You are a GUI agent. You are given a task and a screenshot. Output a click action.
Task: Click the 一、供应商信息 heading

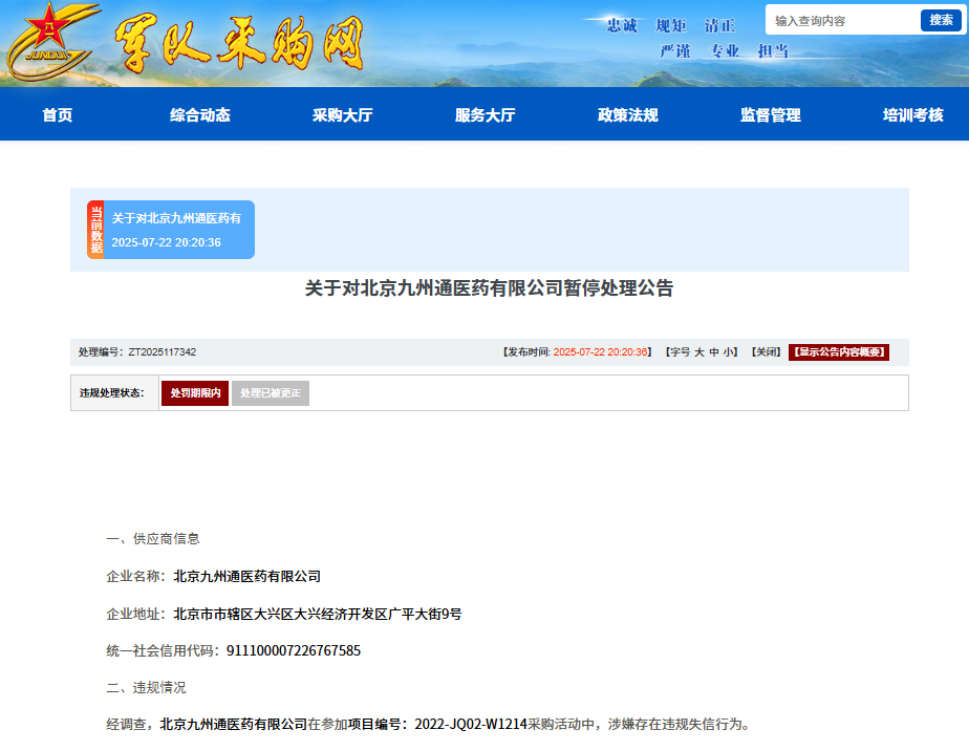click(x=153, y=539)
